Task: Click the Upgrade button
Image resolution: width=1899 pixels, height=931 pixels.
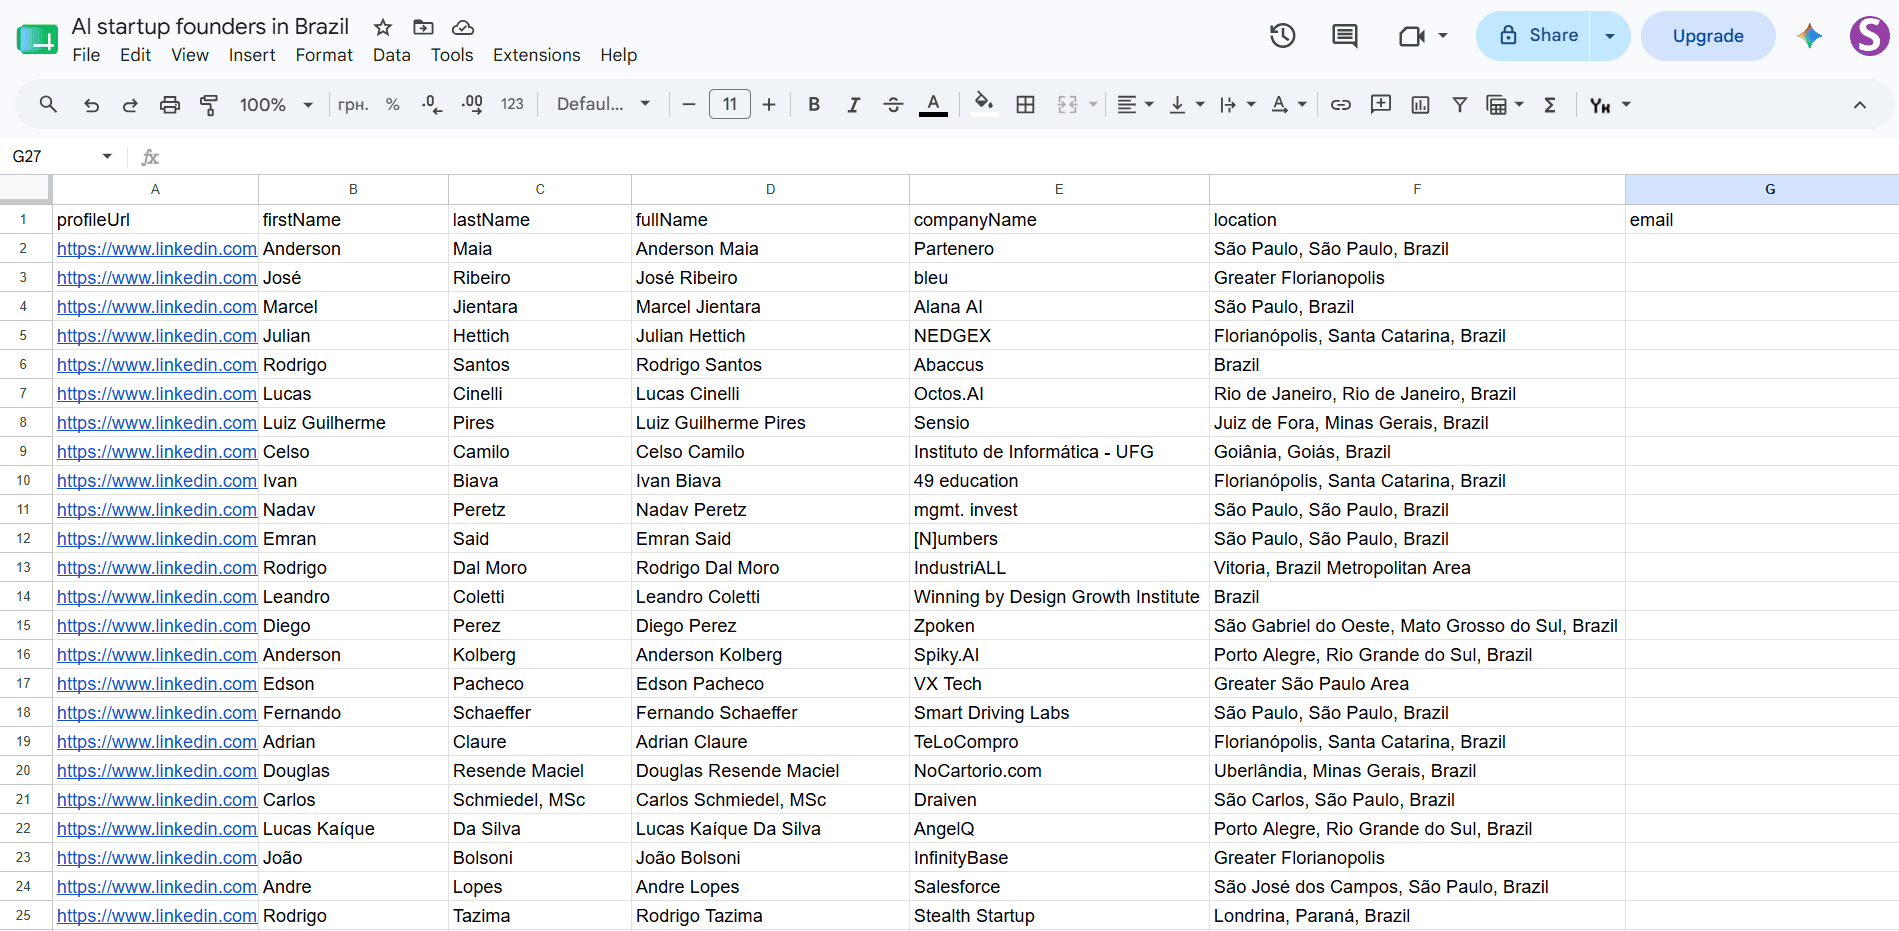Action: (x=1708, y=36)
